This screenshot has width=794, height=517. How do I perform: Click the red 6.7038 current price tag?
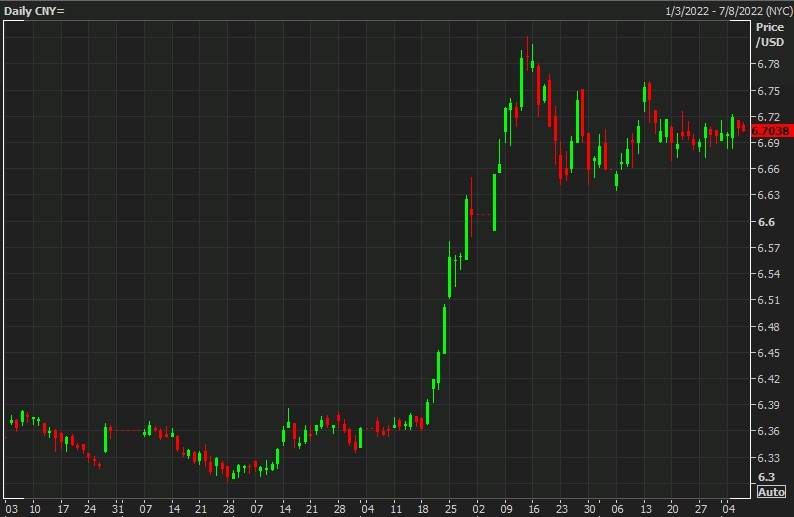770,131
